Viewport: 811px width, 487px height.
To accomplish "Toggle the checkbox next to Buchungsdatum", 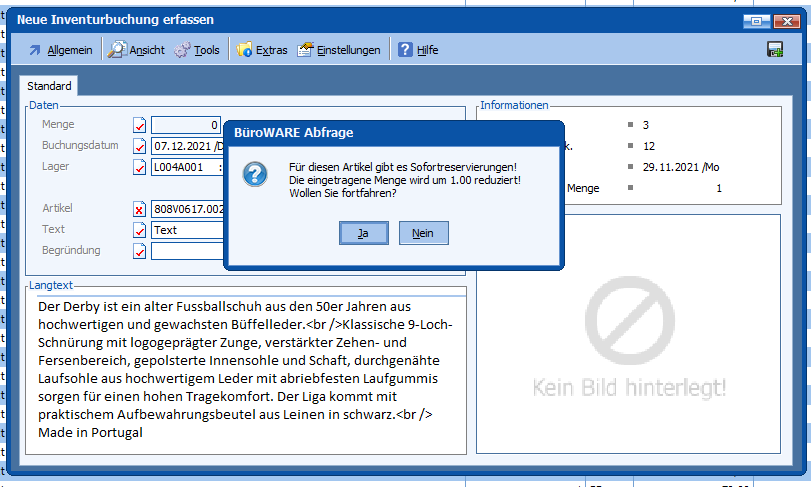I will [x=140, y=146].
